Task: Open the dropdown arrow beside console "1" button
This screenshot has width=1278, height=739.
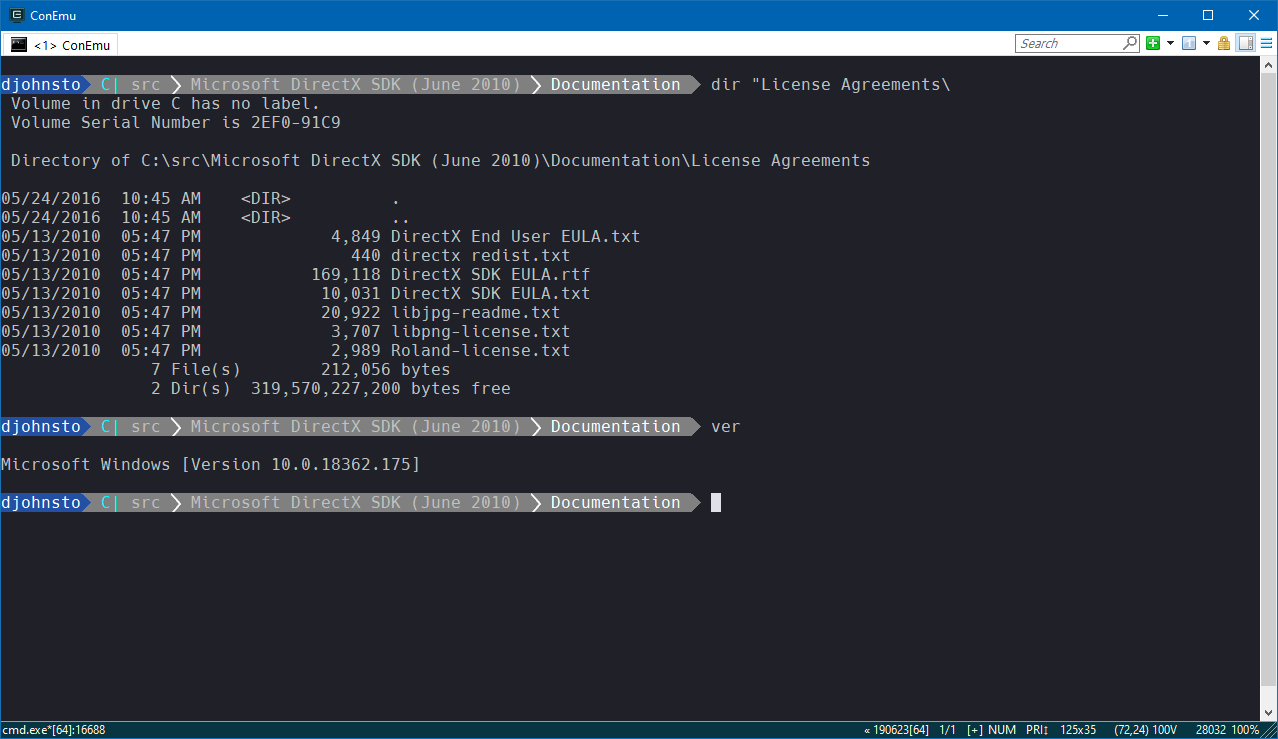Action: 1206,44
